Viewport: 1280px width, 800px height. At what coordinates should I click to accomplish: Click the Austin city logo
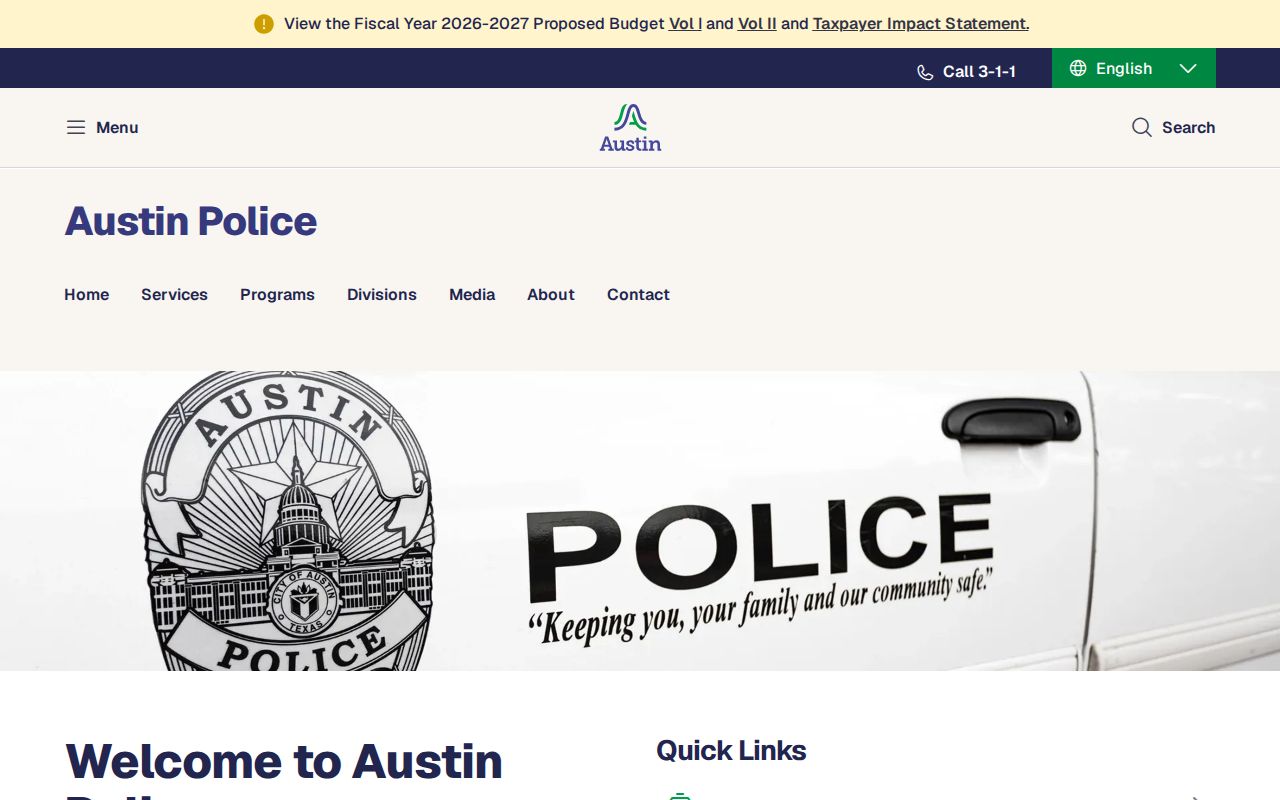pyautogui.click(x=630, y=128)
